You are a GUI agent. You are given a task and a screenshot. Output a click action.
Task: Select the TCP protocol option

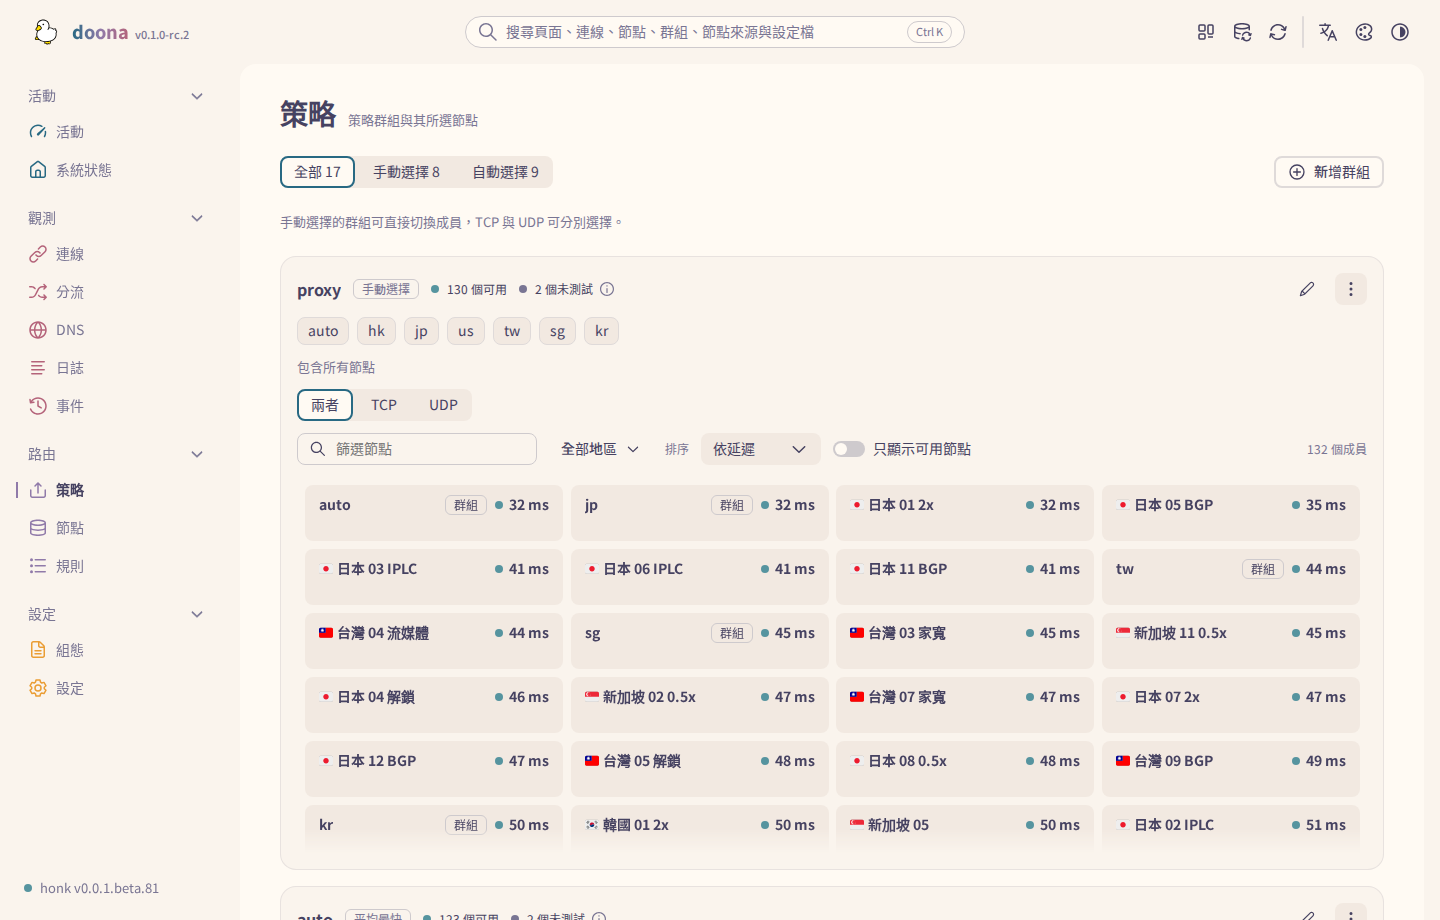coord(384,405)
